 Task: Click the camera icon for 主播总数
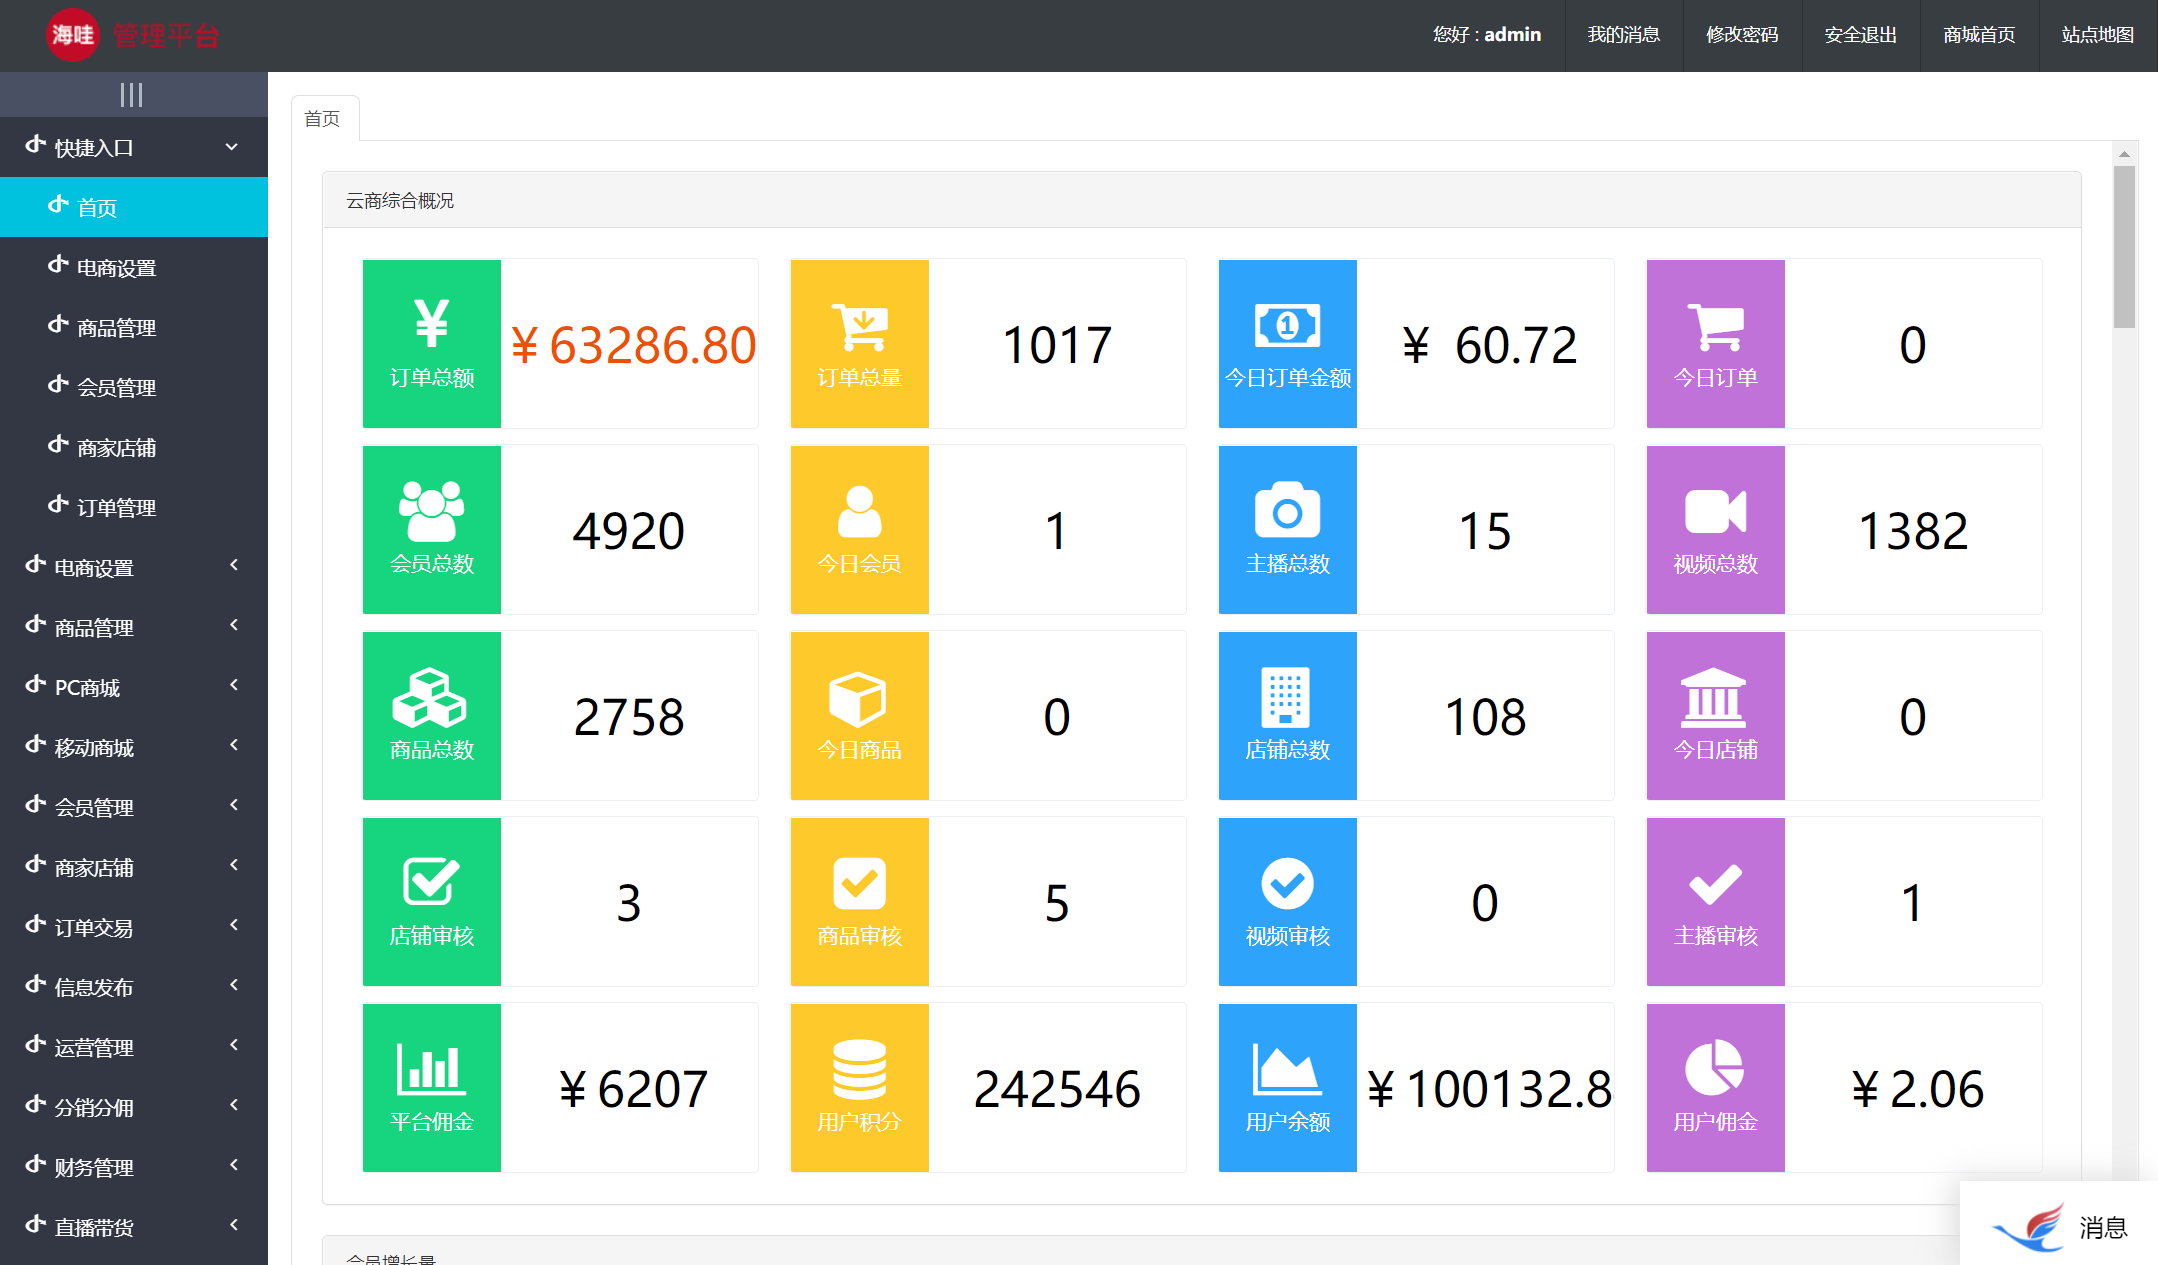point(1287,511)
